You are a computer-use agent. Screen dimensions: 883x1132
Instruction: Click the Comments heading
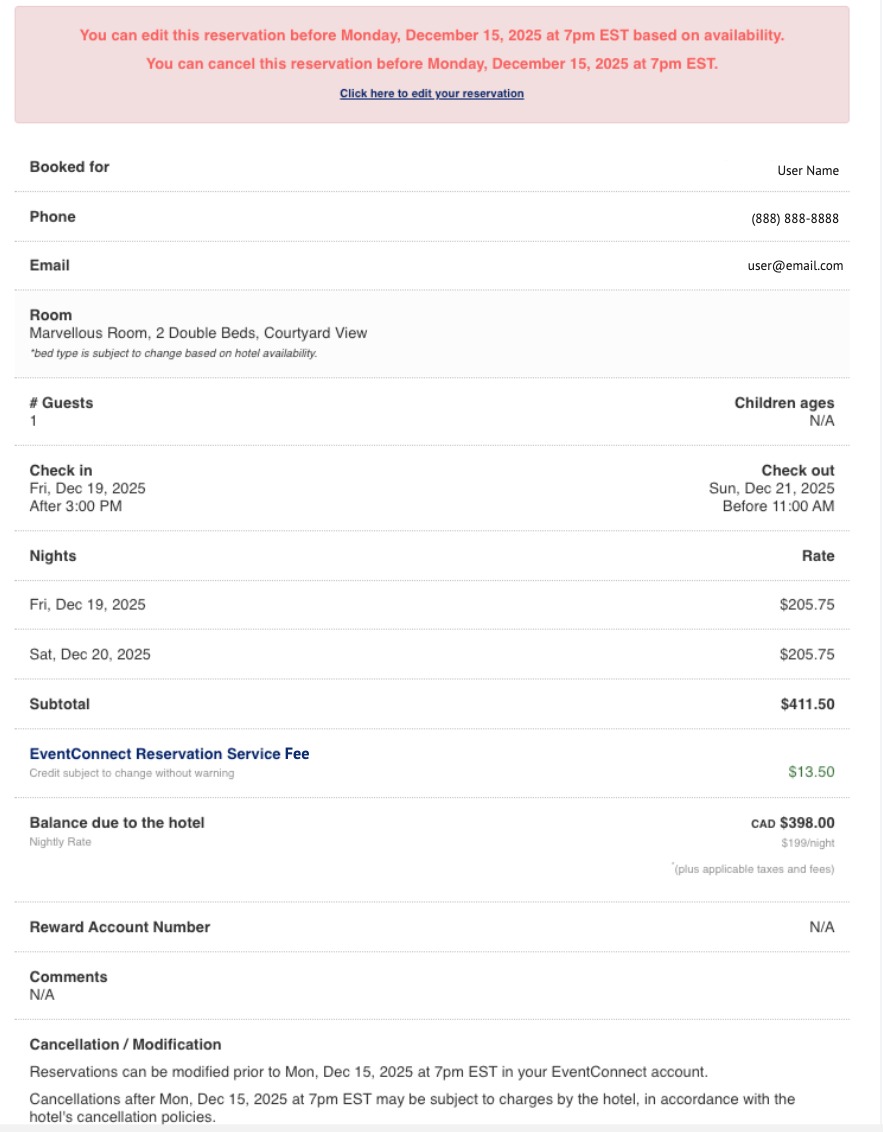(x=68, y=977)
